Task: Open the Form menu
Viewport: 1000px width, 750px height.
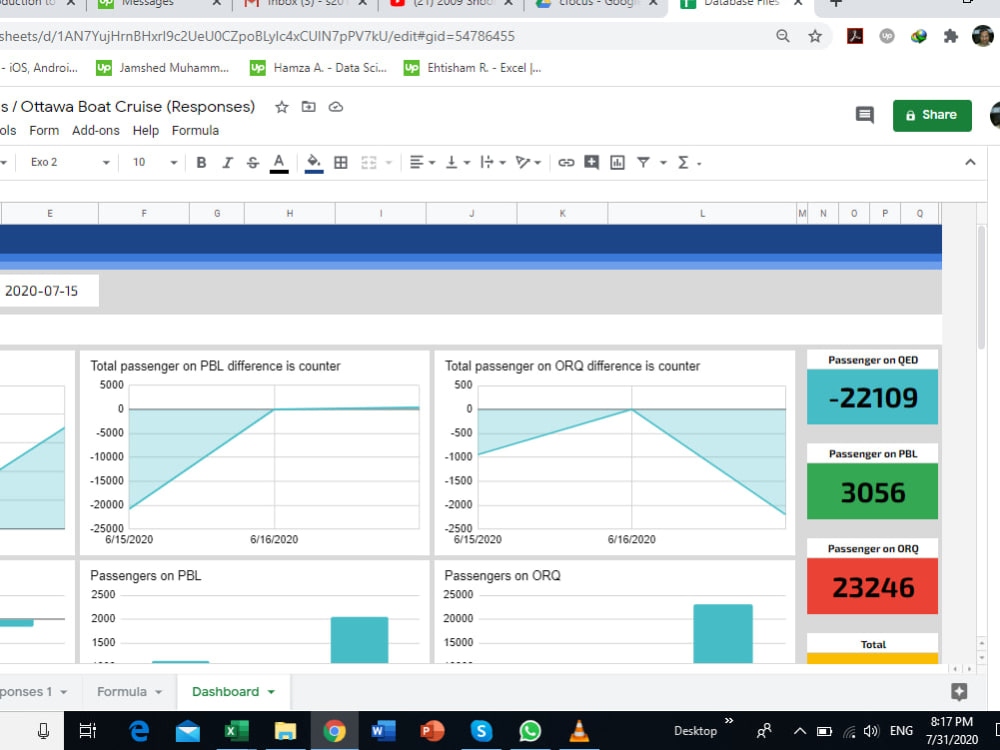Action: click(44, 130)
